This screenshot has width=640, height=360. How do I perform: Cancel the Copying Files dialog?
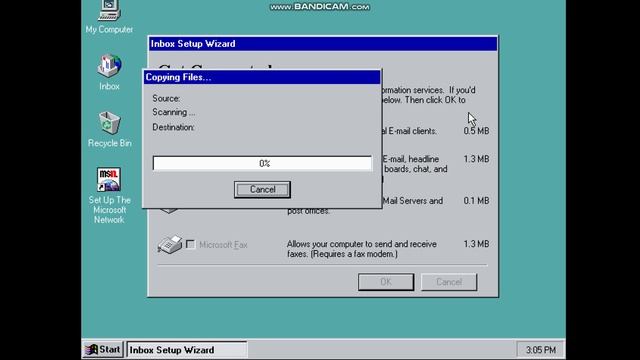pos(262,190)
